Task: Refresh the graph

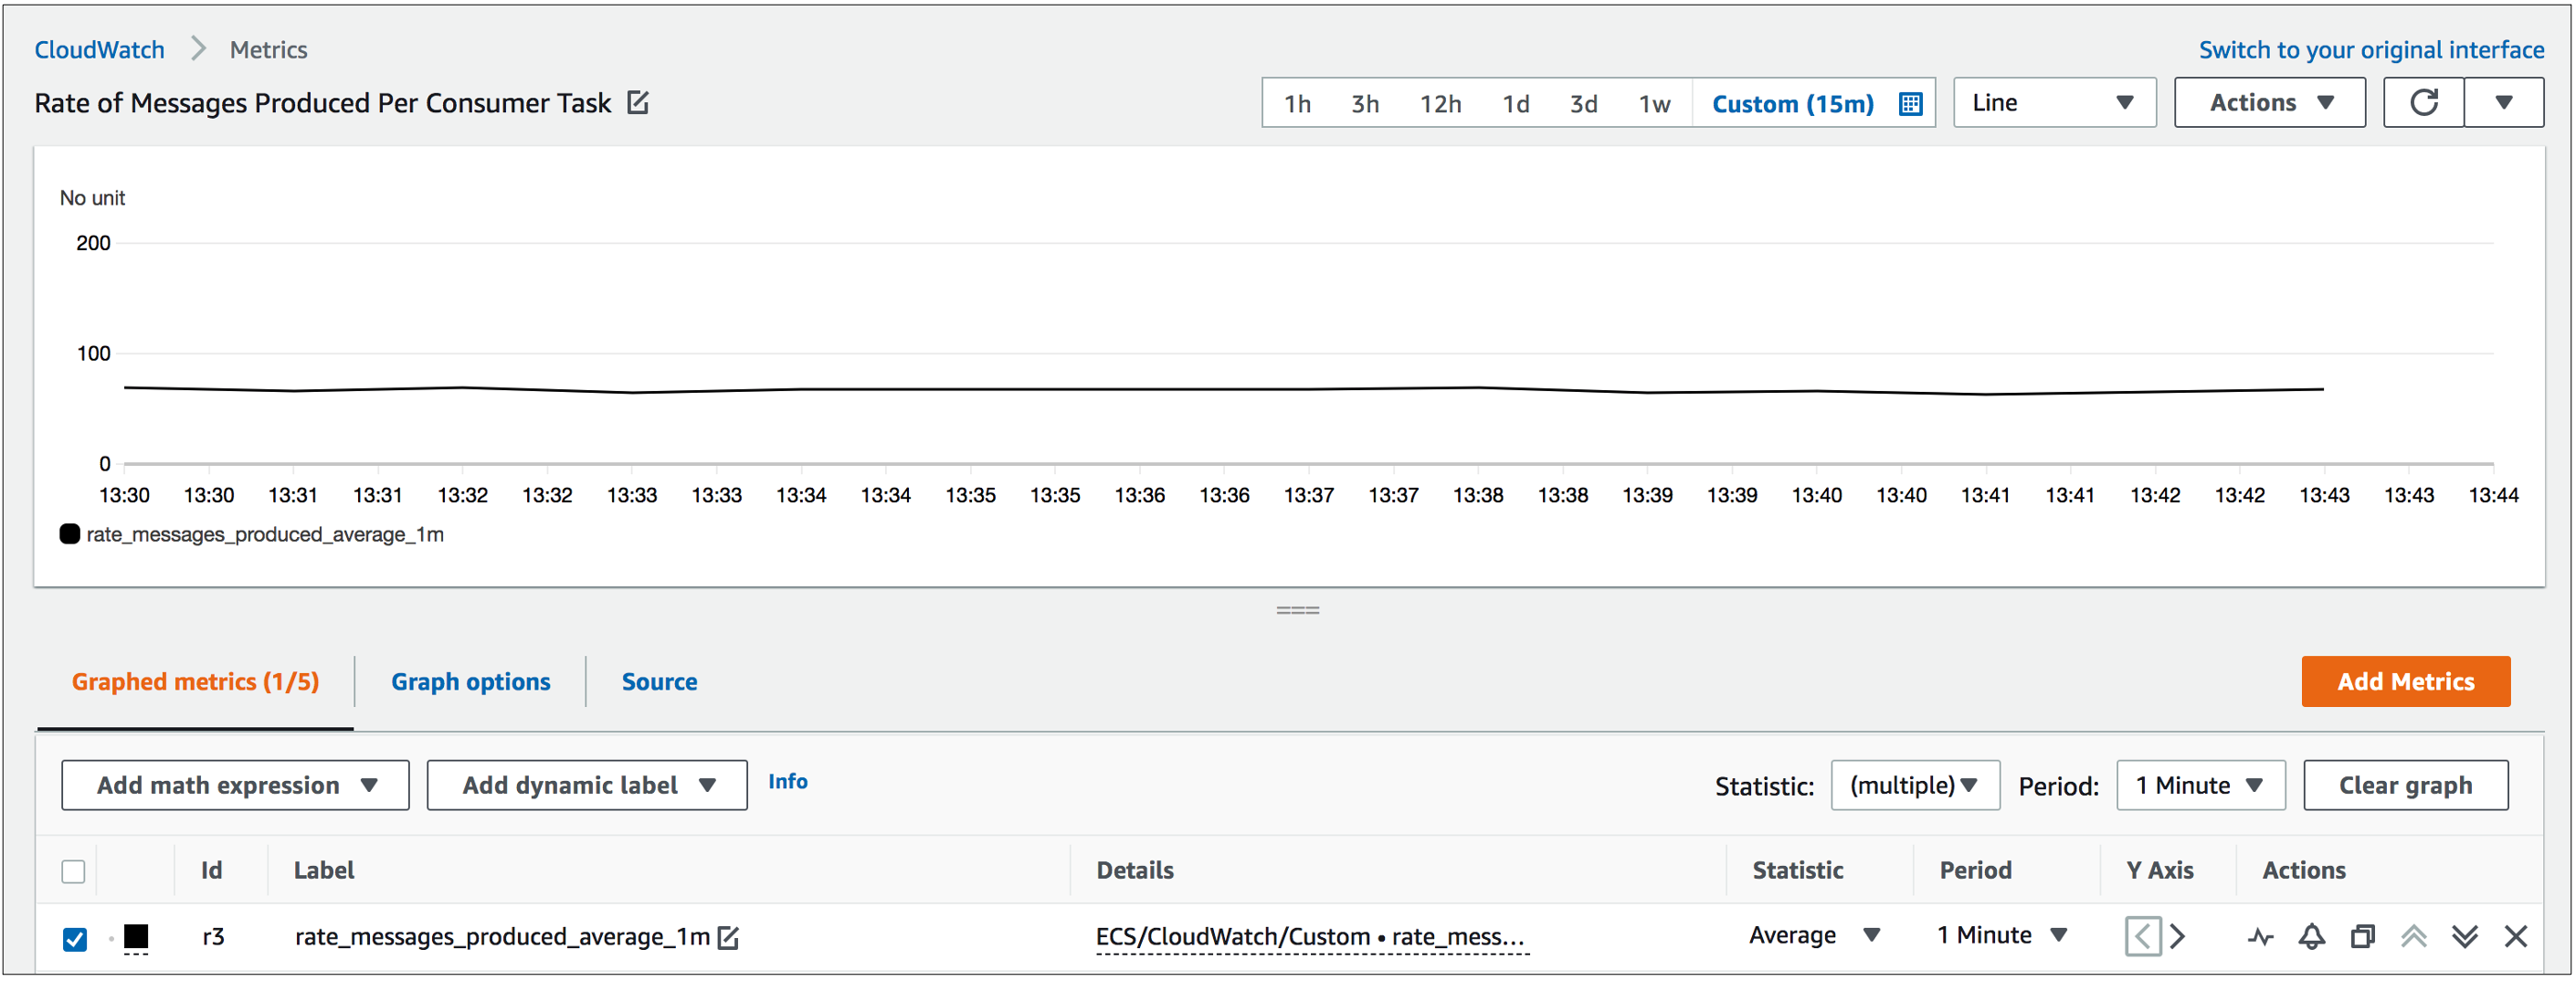Action: point(2423,103)
